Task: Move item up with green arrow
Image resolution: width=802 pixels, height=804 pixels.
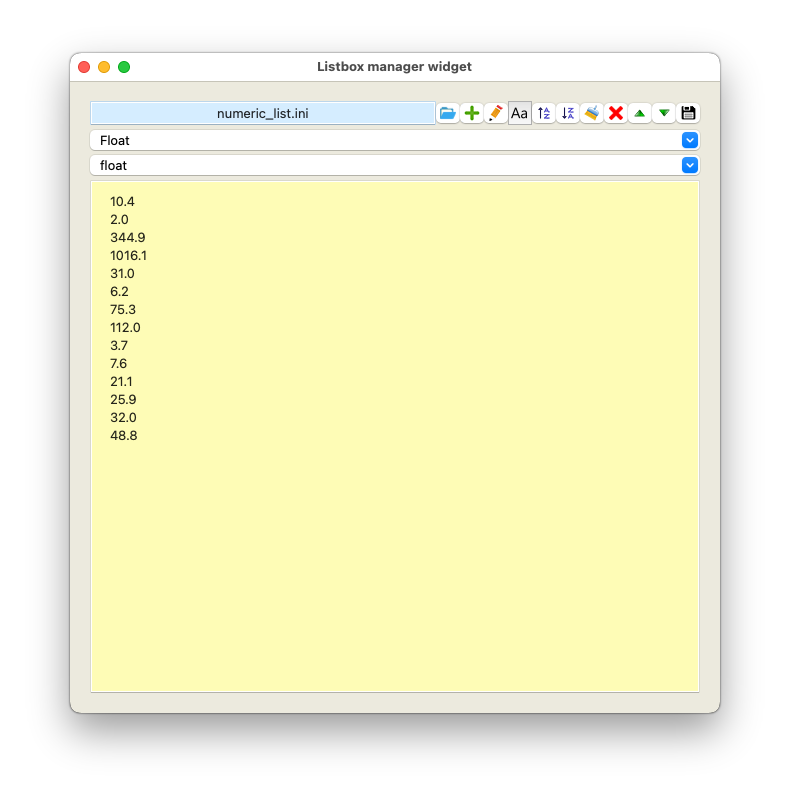Action: coord(640,113)
